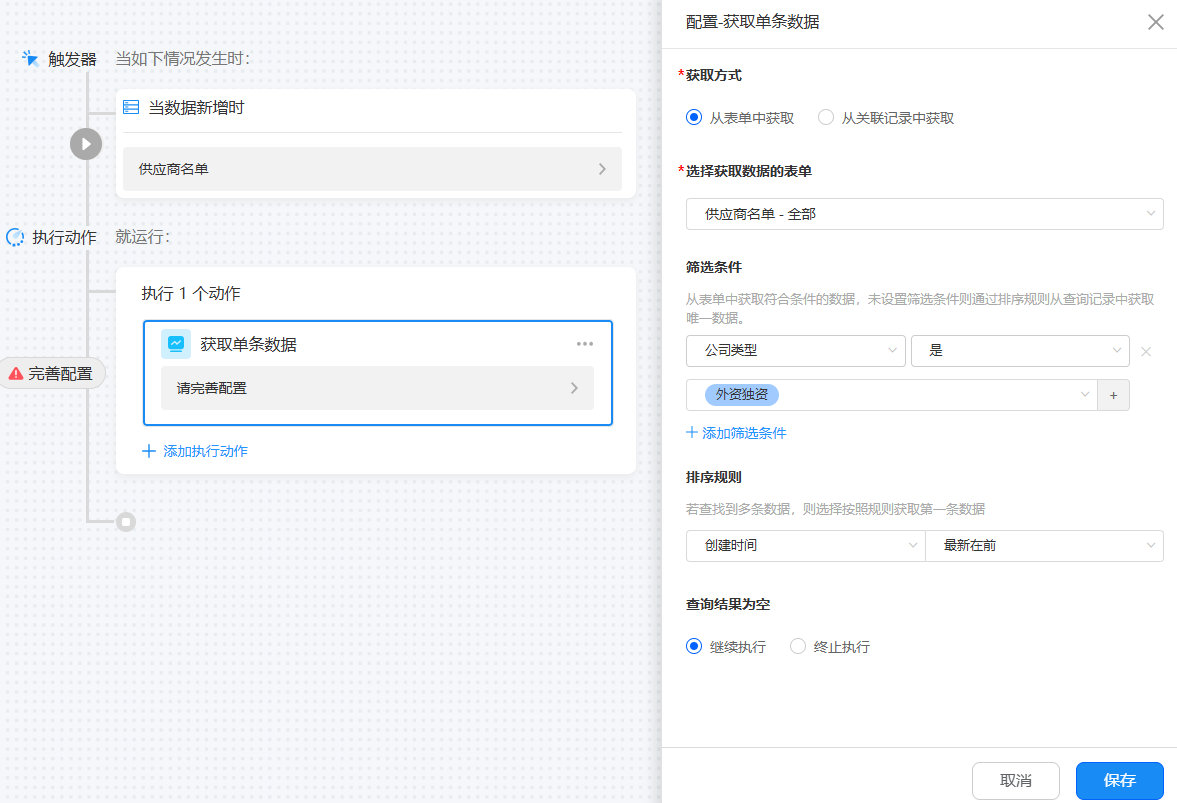Select 从表单中获取 radio option
Image resolution: width=1177 pixels, height=803 pixels.
click(694, 117)
